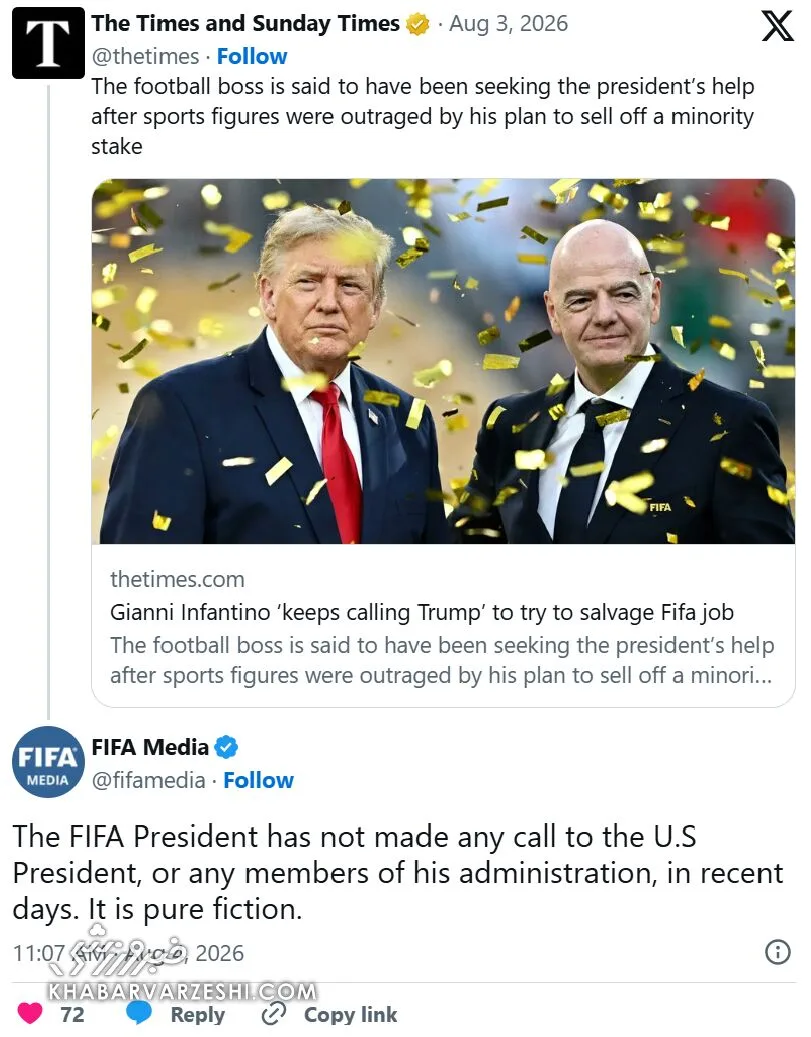Click FIFA Media blue verified badge

(x=226, y=747)
